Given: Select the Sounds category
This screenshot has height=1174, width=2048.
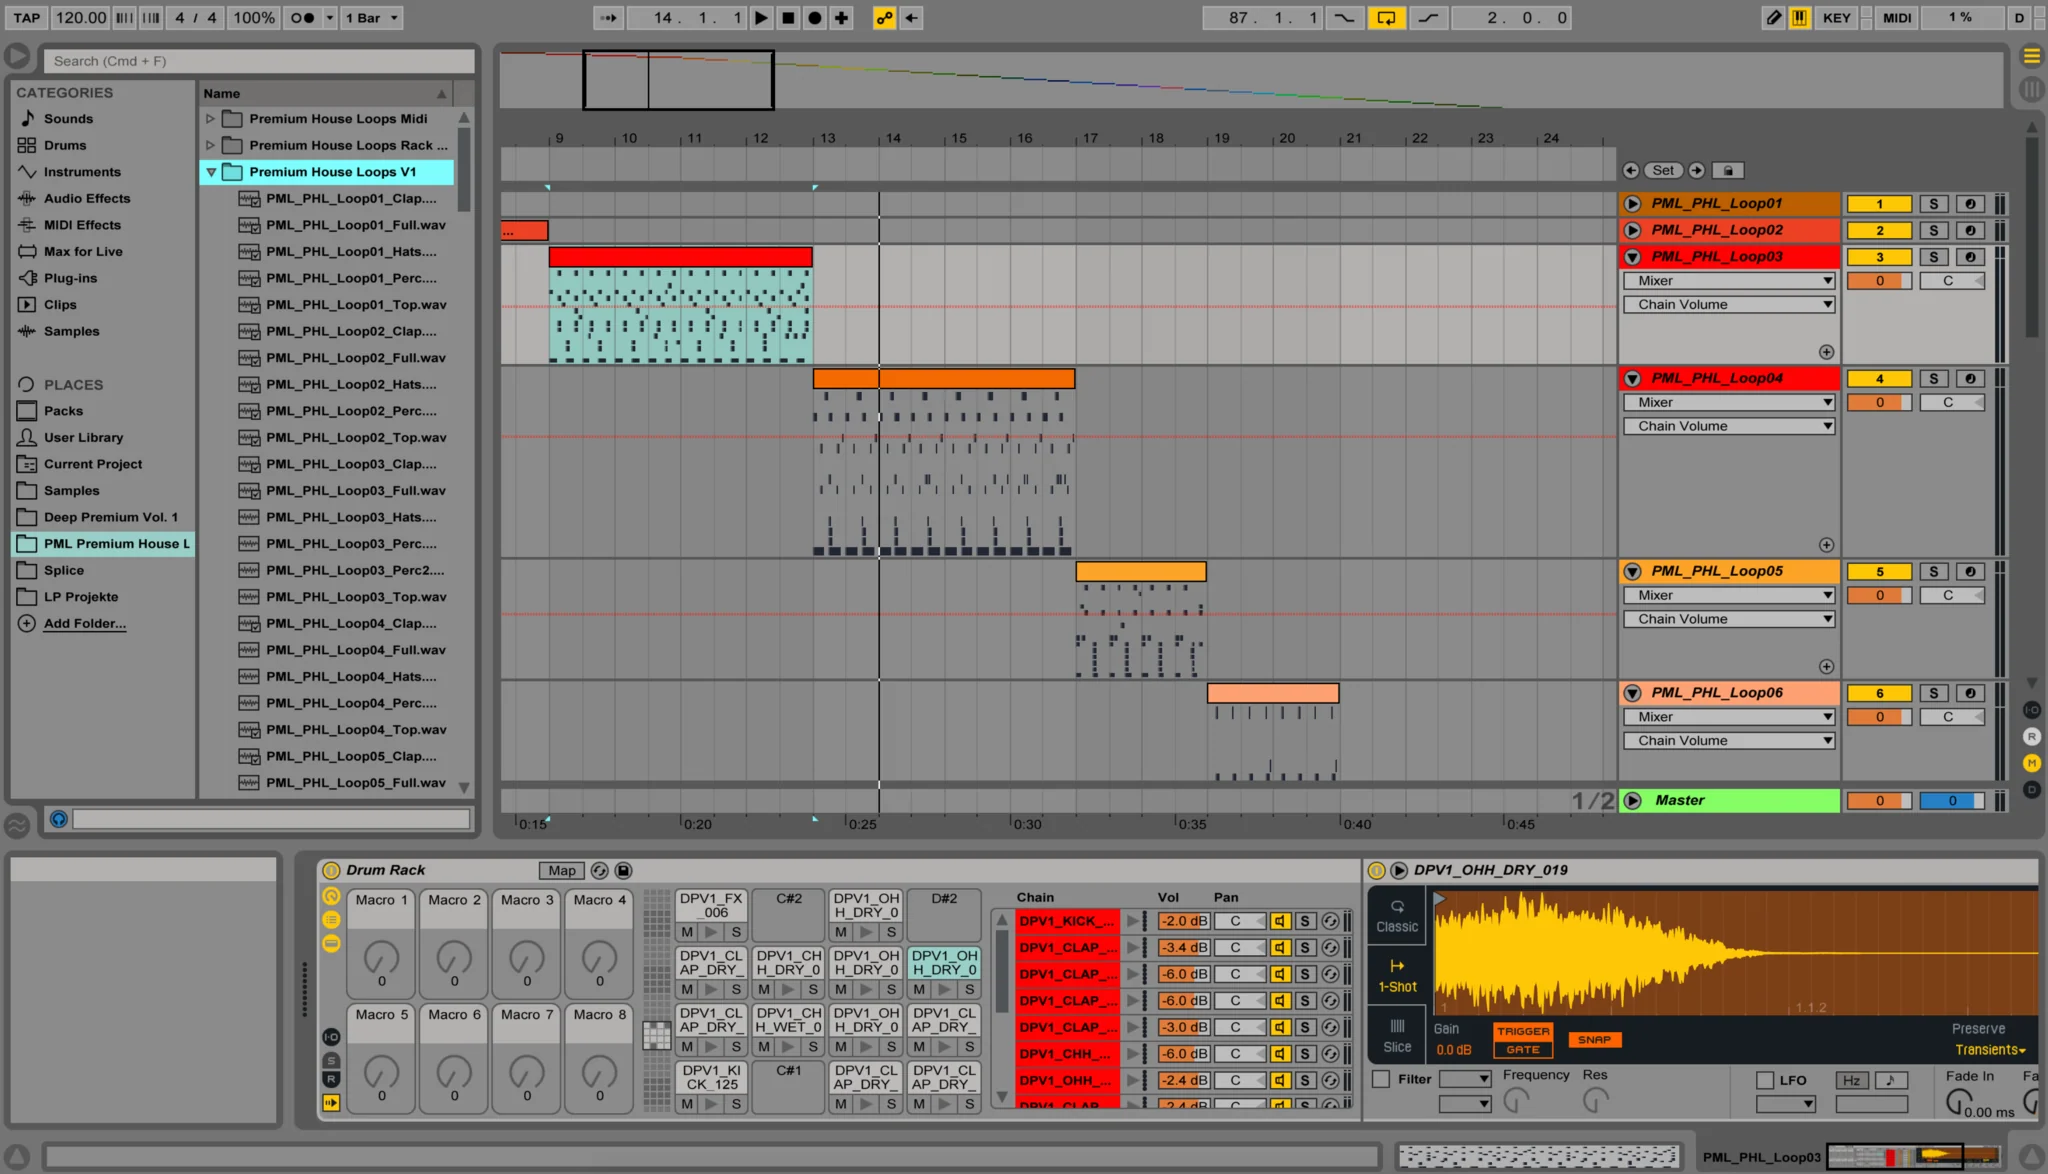Looking at the screenshot, I should tap(68, 118).
